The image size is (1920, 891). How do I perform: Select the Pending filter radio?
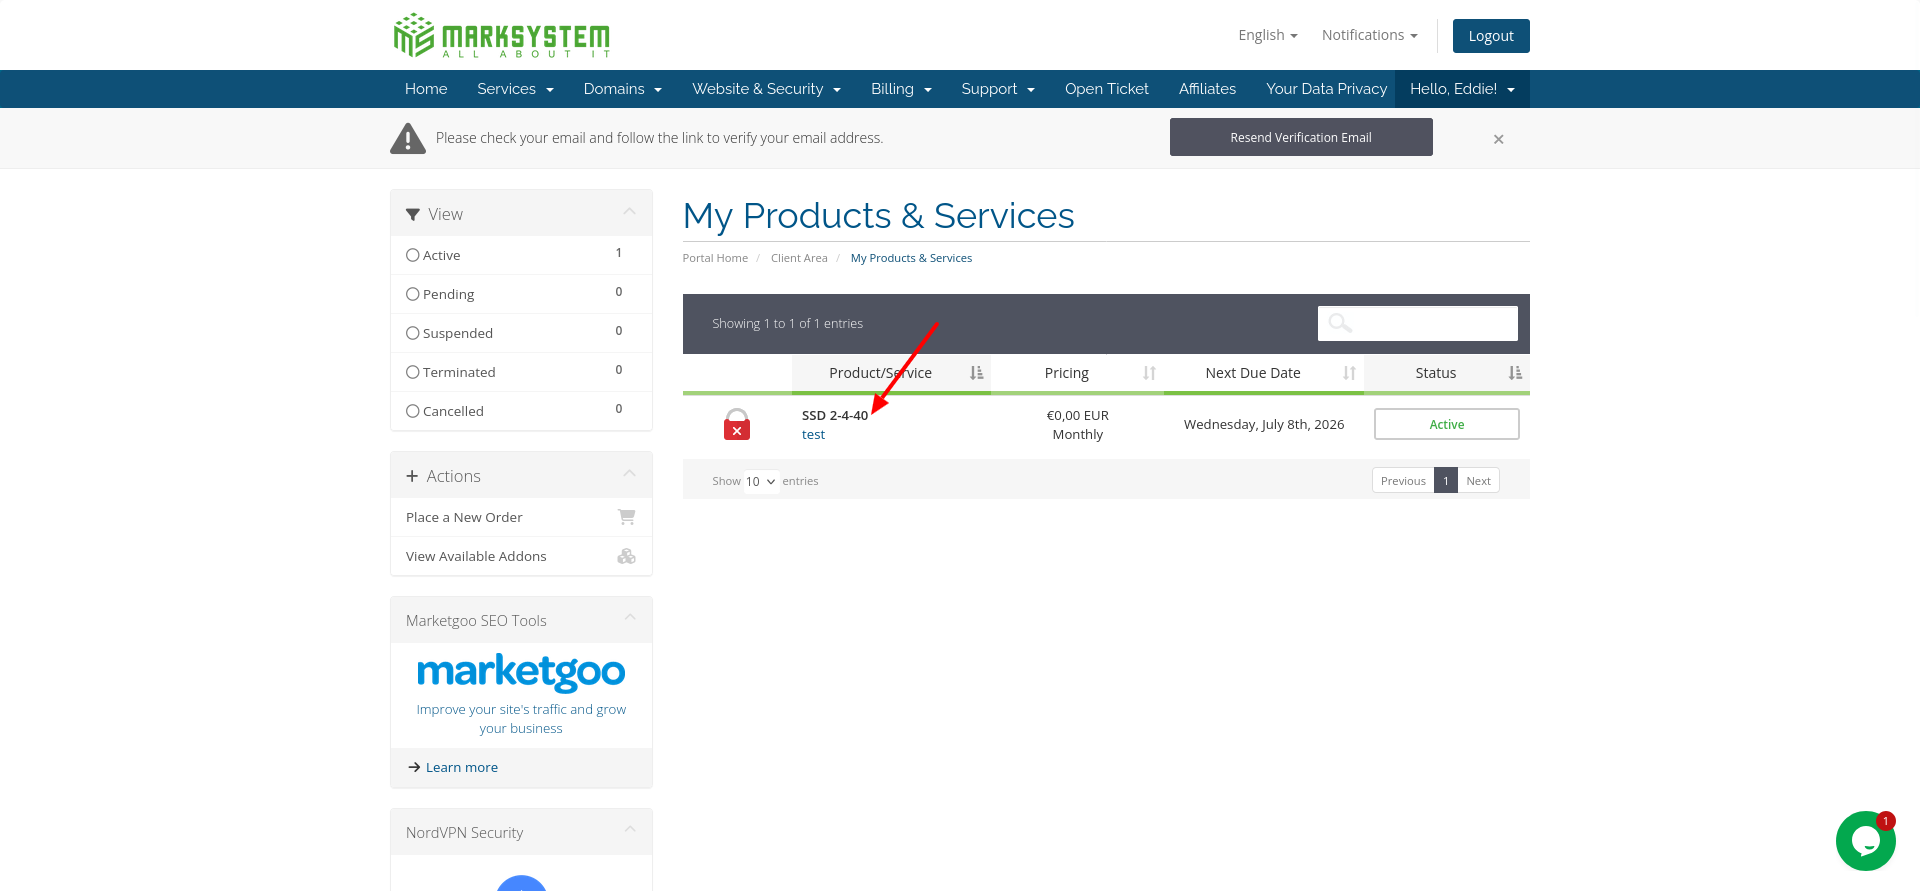pos(412,294)
